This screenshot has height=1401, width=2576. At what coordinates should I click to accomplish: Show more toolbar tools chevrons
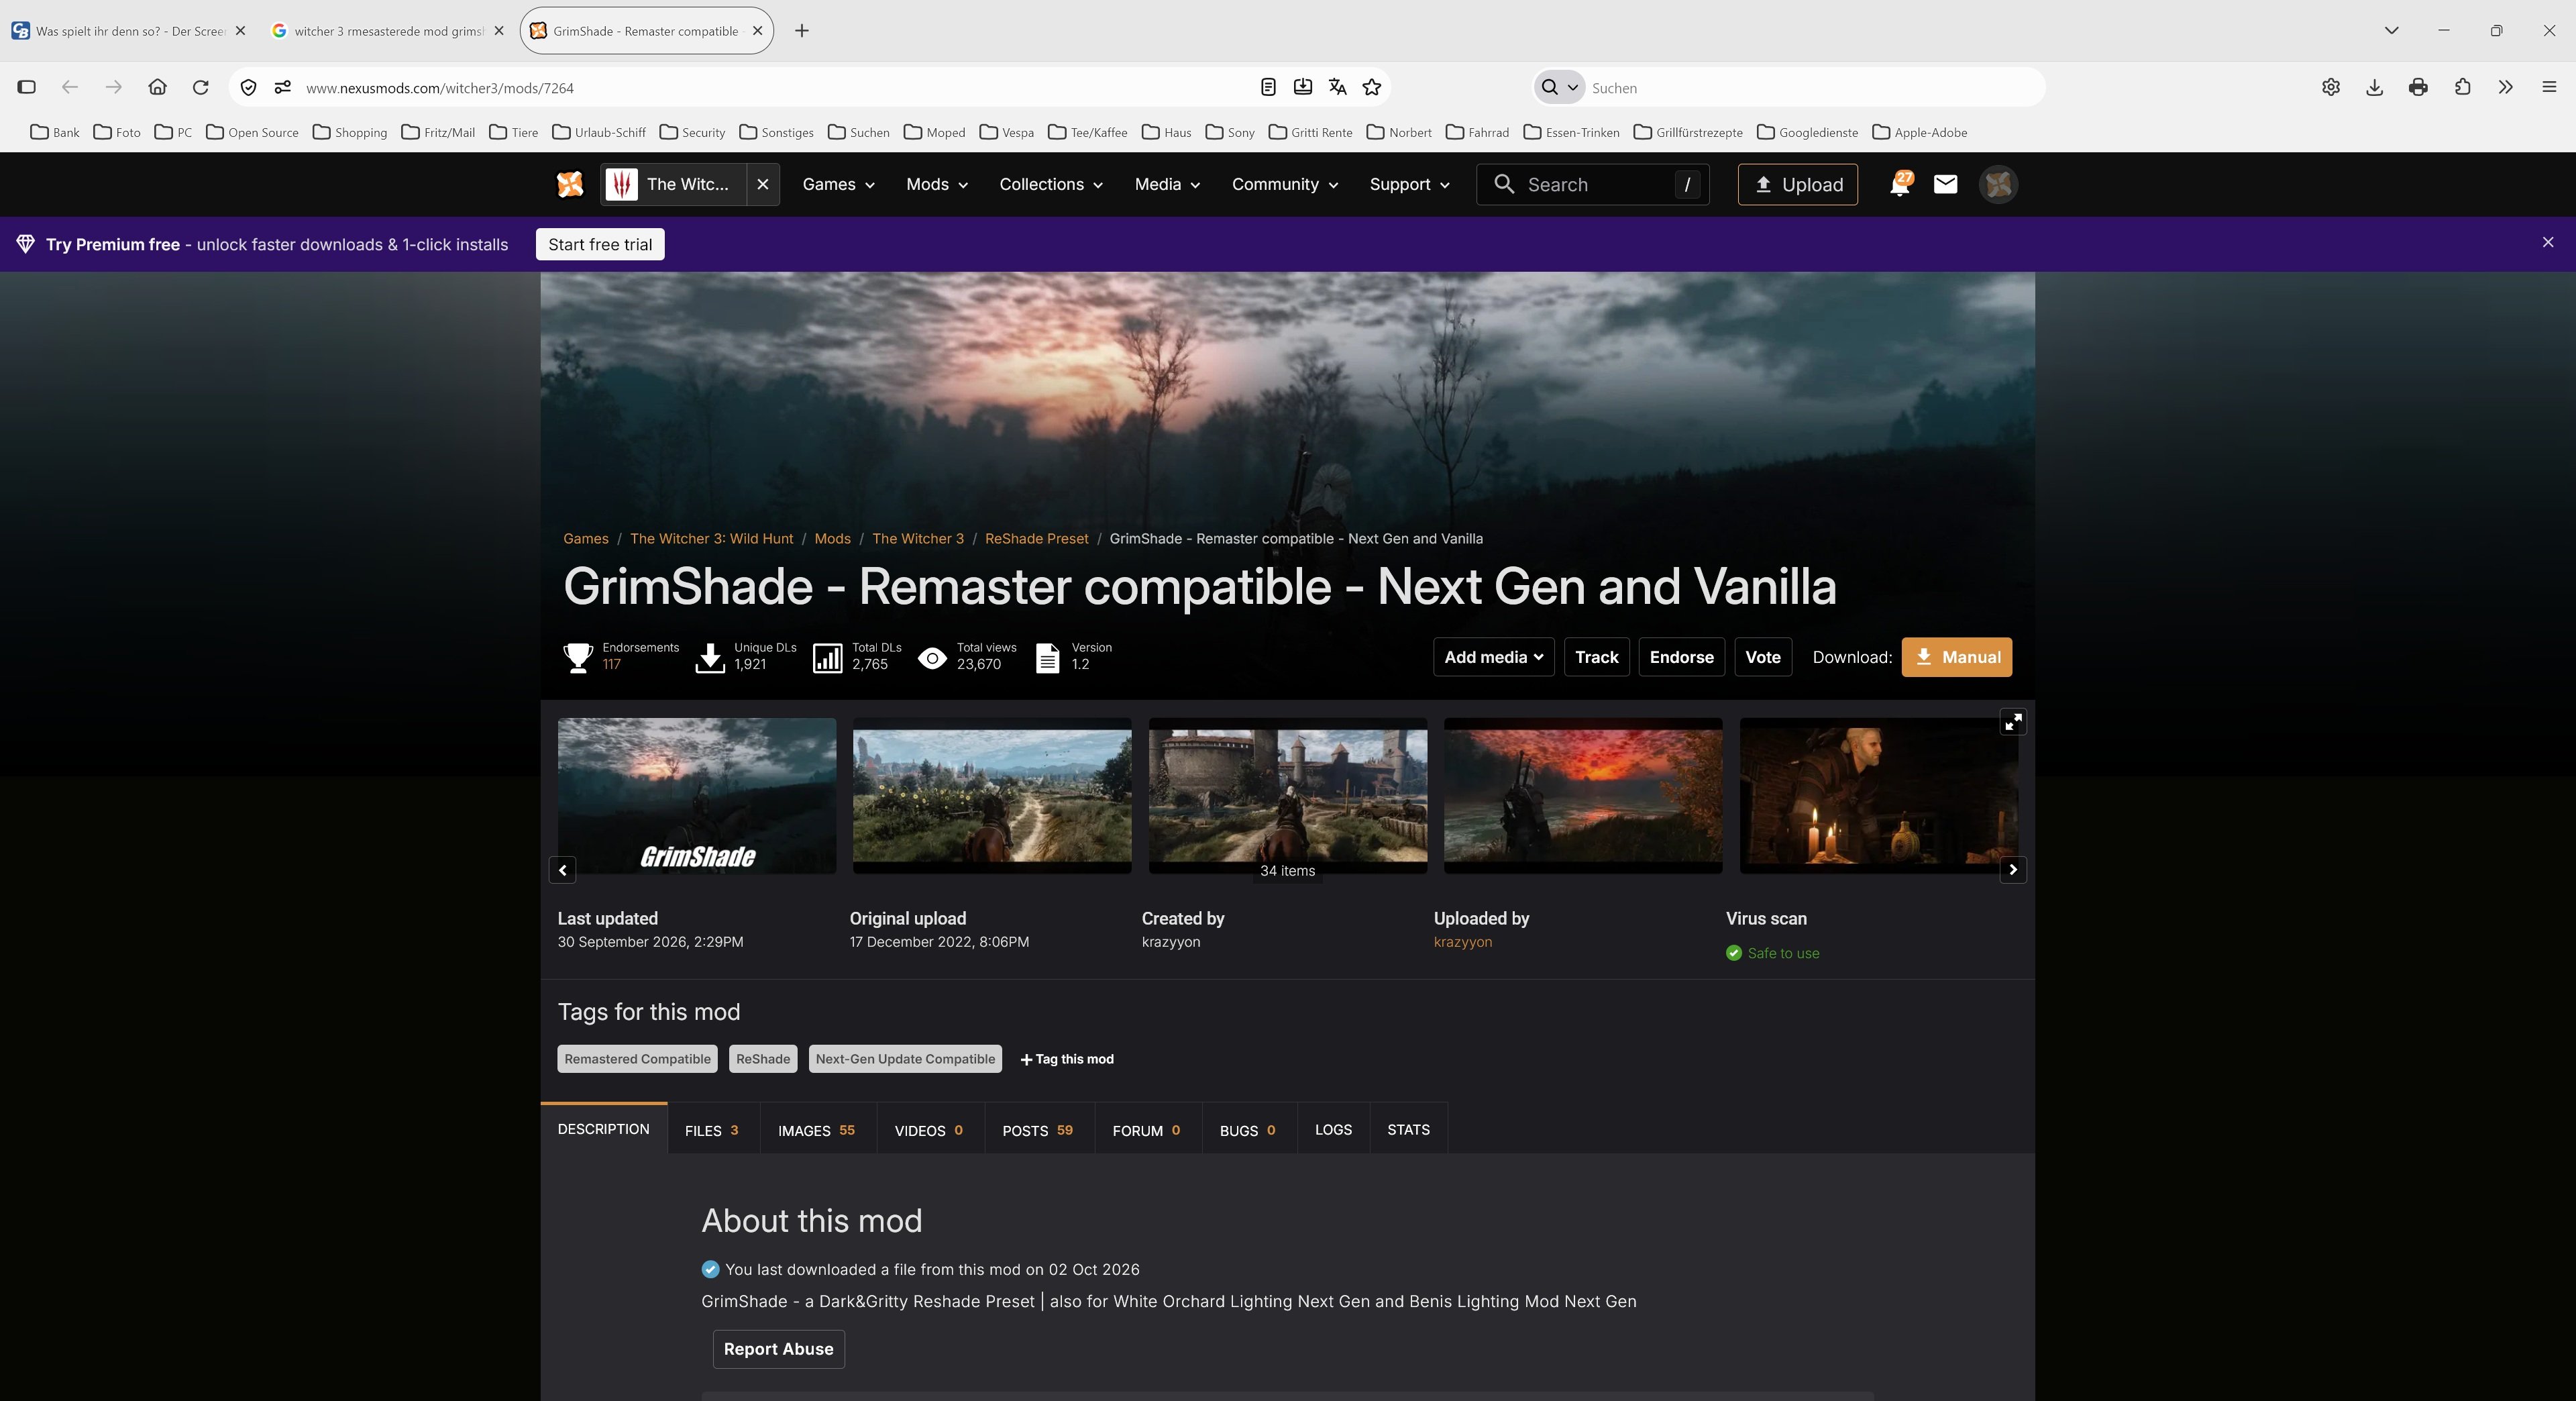pyautogui.click(x=2505, y=87)
